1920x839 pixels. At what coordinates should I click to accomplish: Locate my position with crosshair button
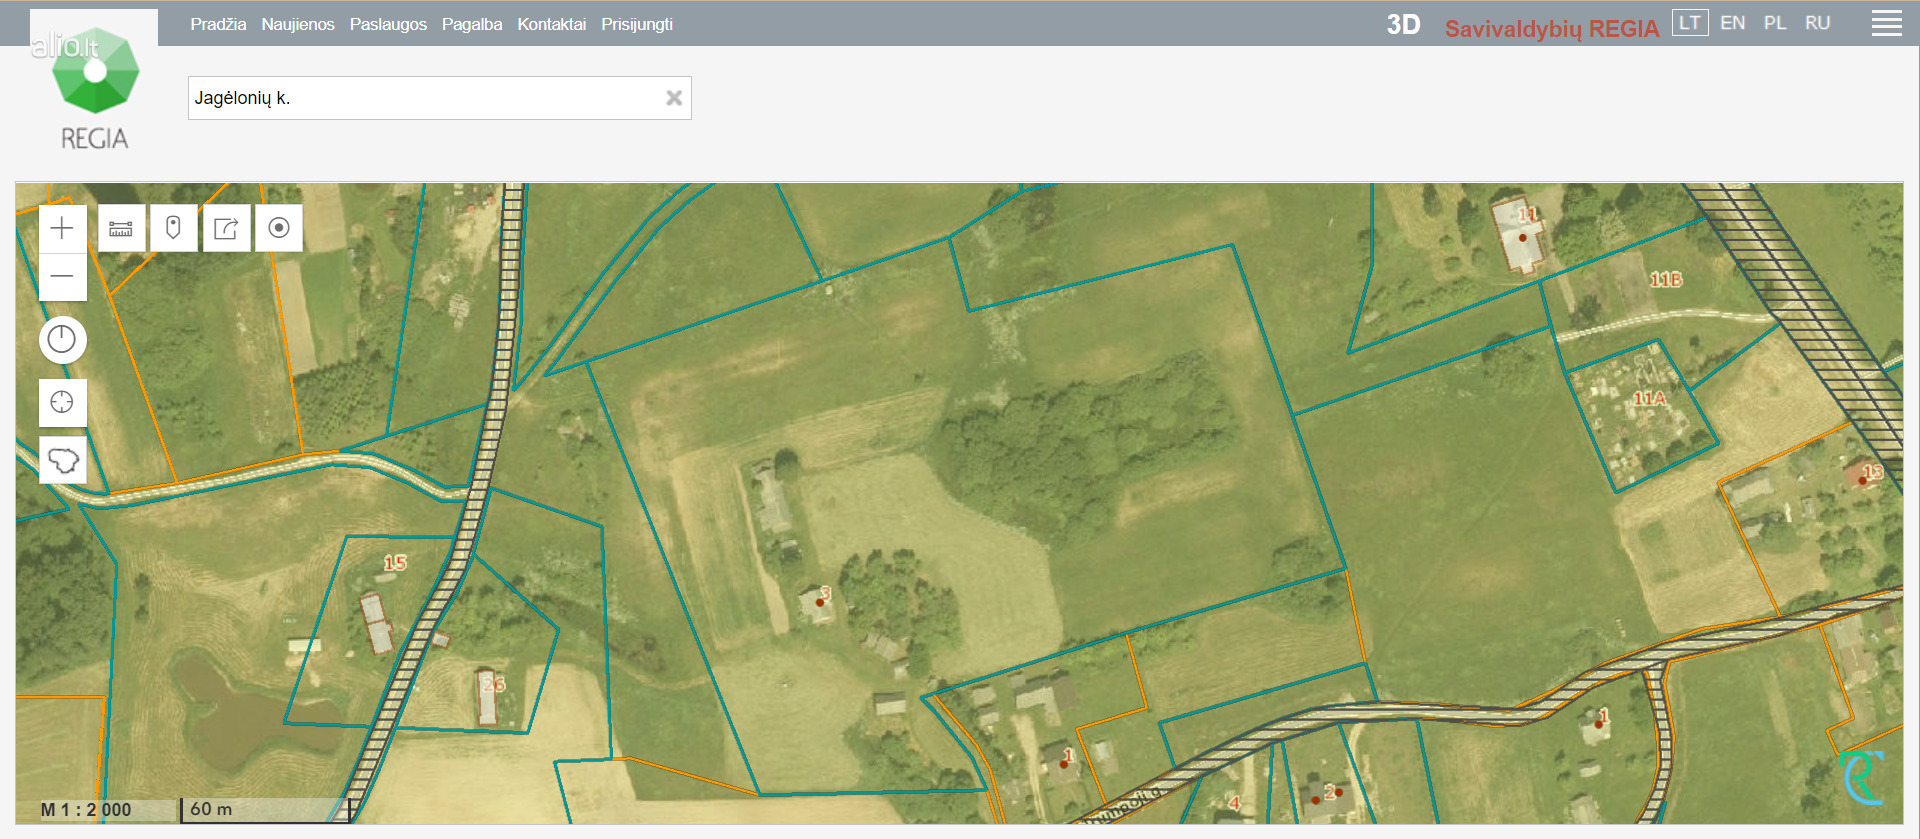(62, 402)
